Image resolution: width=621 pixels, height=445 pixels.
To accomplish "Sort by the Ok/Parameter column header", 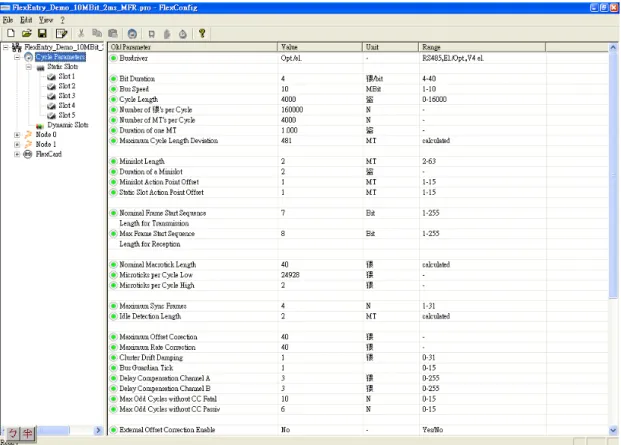I will (193, 47).
